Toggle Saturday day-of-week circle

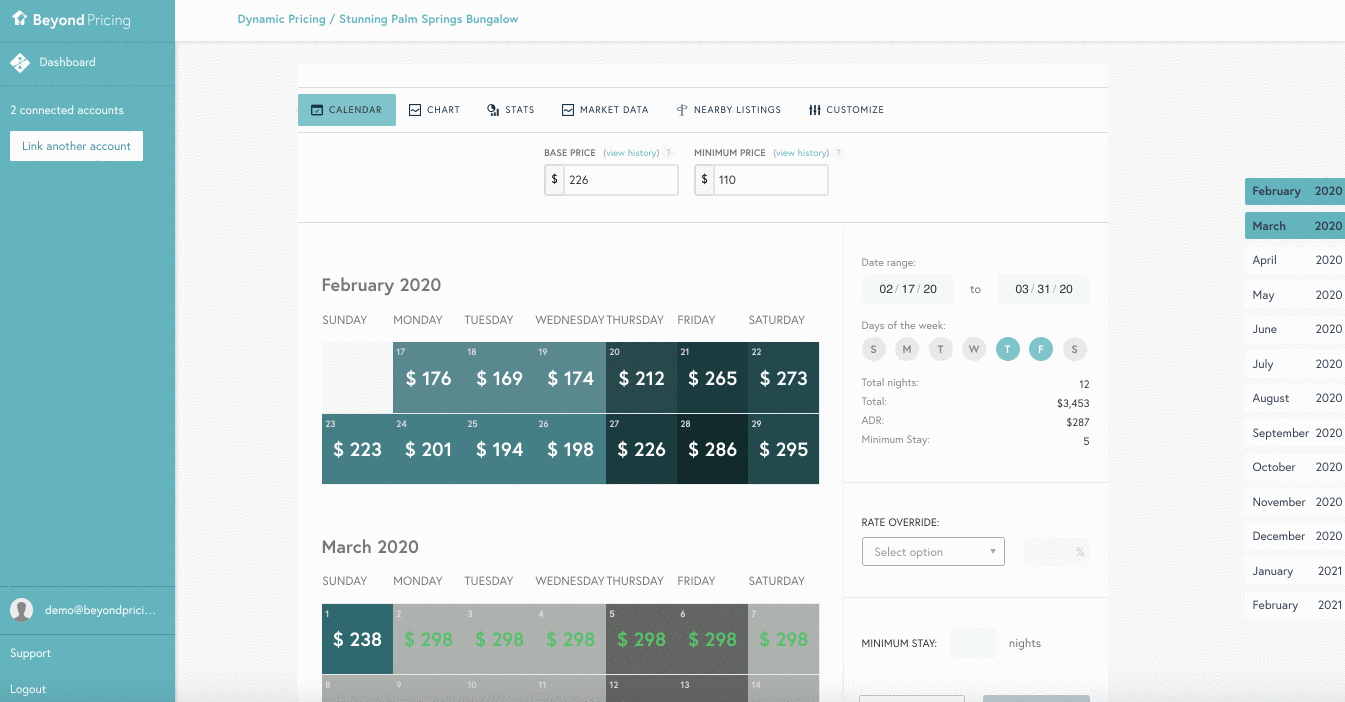point(1075,349)
